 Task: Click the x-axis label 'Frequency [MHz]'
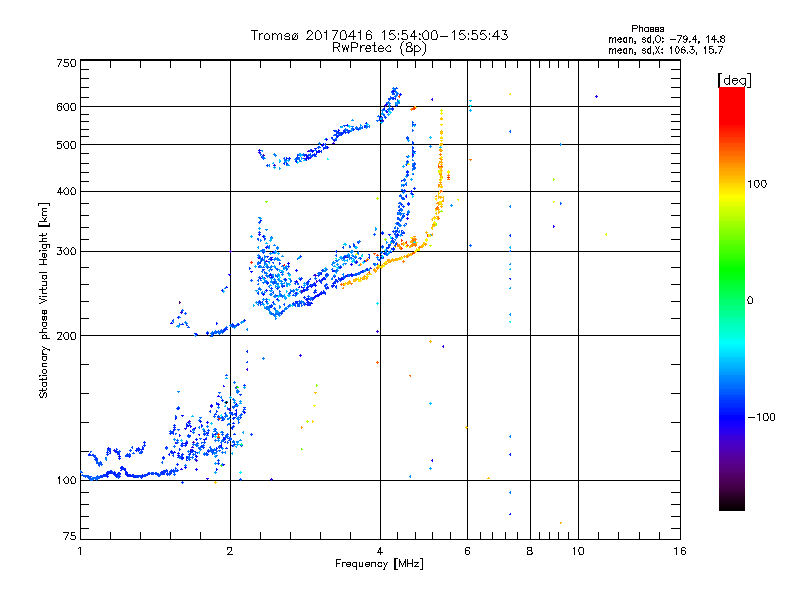[x=379, y=564]
